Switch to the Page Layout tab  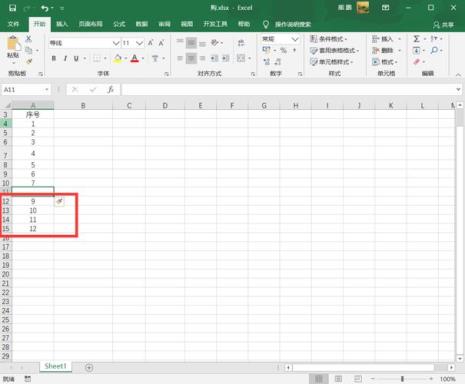point(90,24)
